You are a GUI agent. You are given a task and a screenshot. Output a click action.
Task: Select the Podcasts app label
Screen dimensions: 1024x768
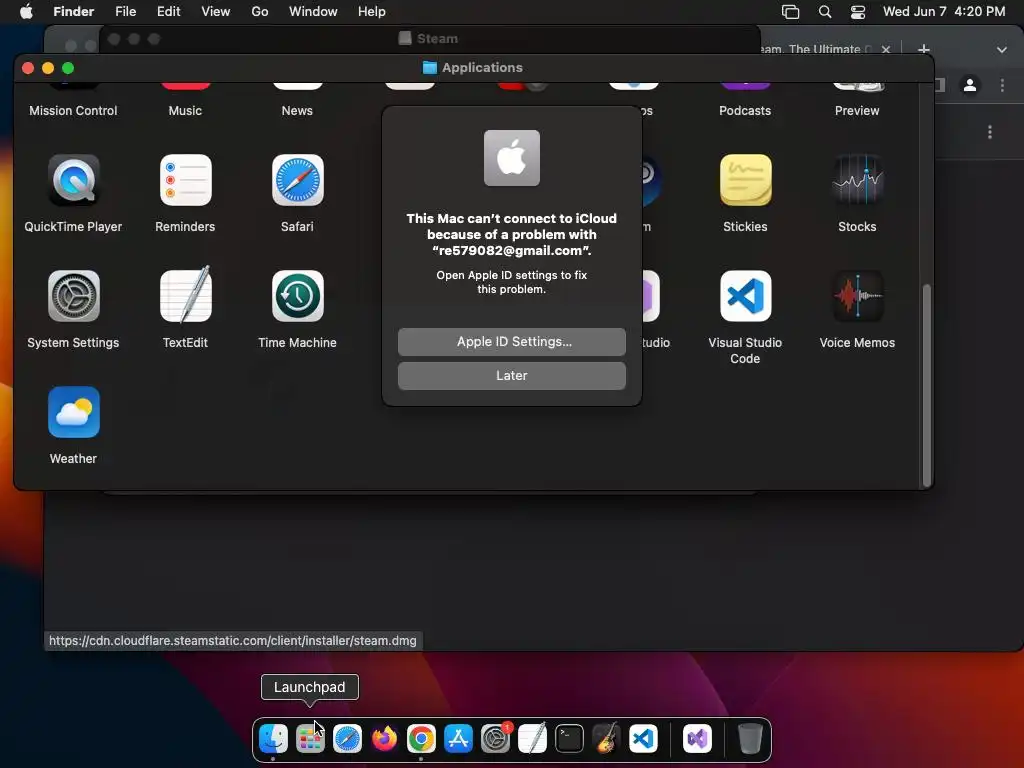[x=745, y=110]
